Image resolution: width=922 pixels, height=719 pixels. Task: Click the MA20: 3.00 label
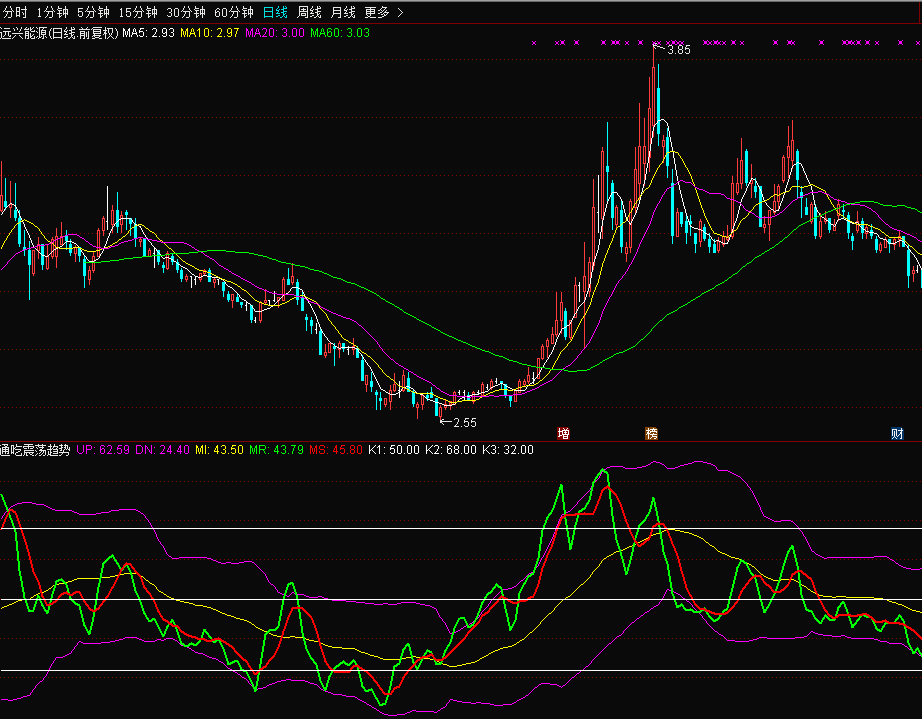[275, 33]
